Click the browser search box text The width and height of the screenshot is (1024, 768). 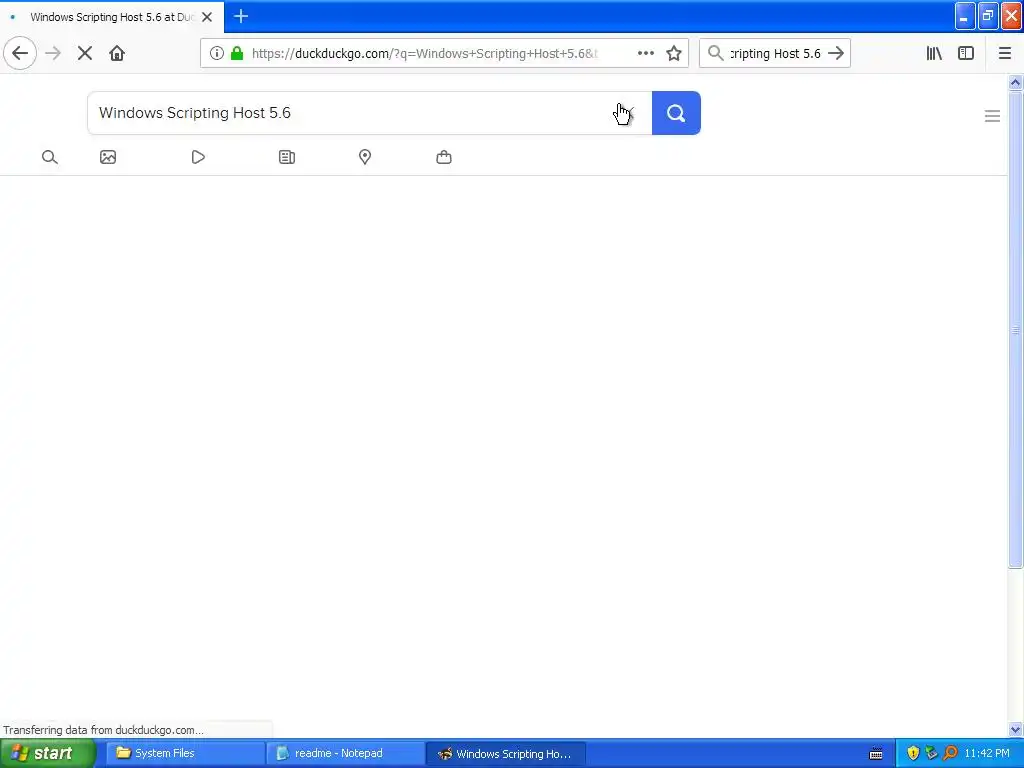[775, 53]
